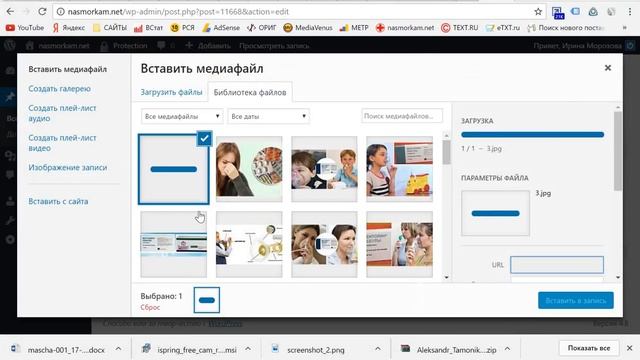Expand options for screenshot_2.png download
The image size is (640, 360).
point(378,349)
